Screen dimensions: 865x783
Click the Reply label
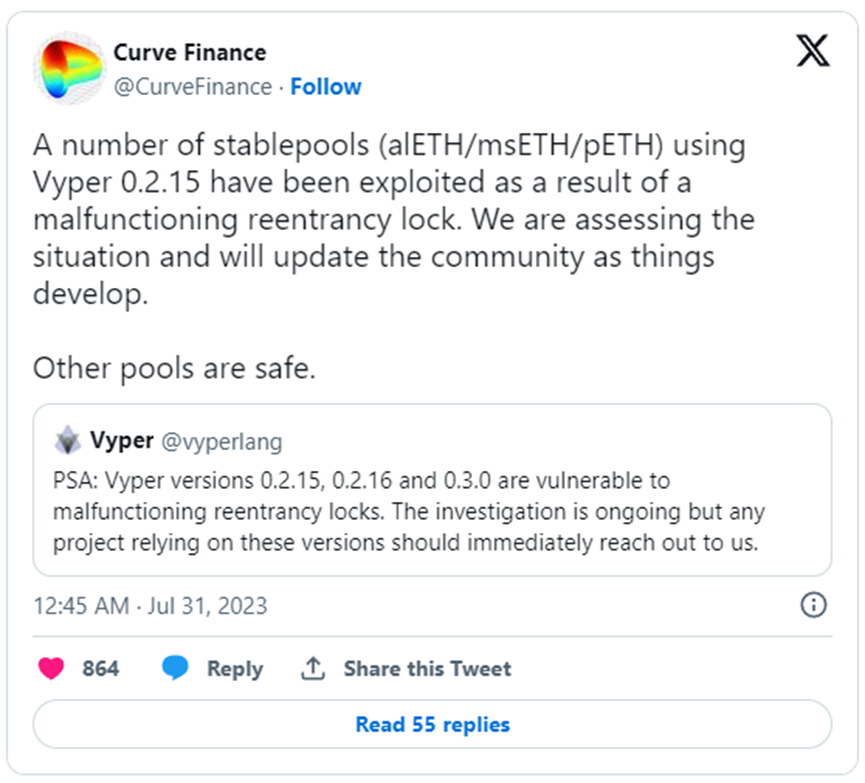[x=235, y=669]
